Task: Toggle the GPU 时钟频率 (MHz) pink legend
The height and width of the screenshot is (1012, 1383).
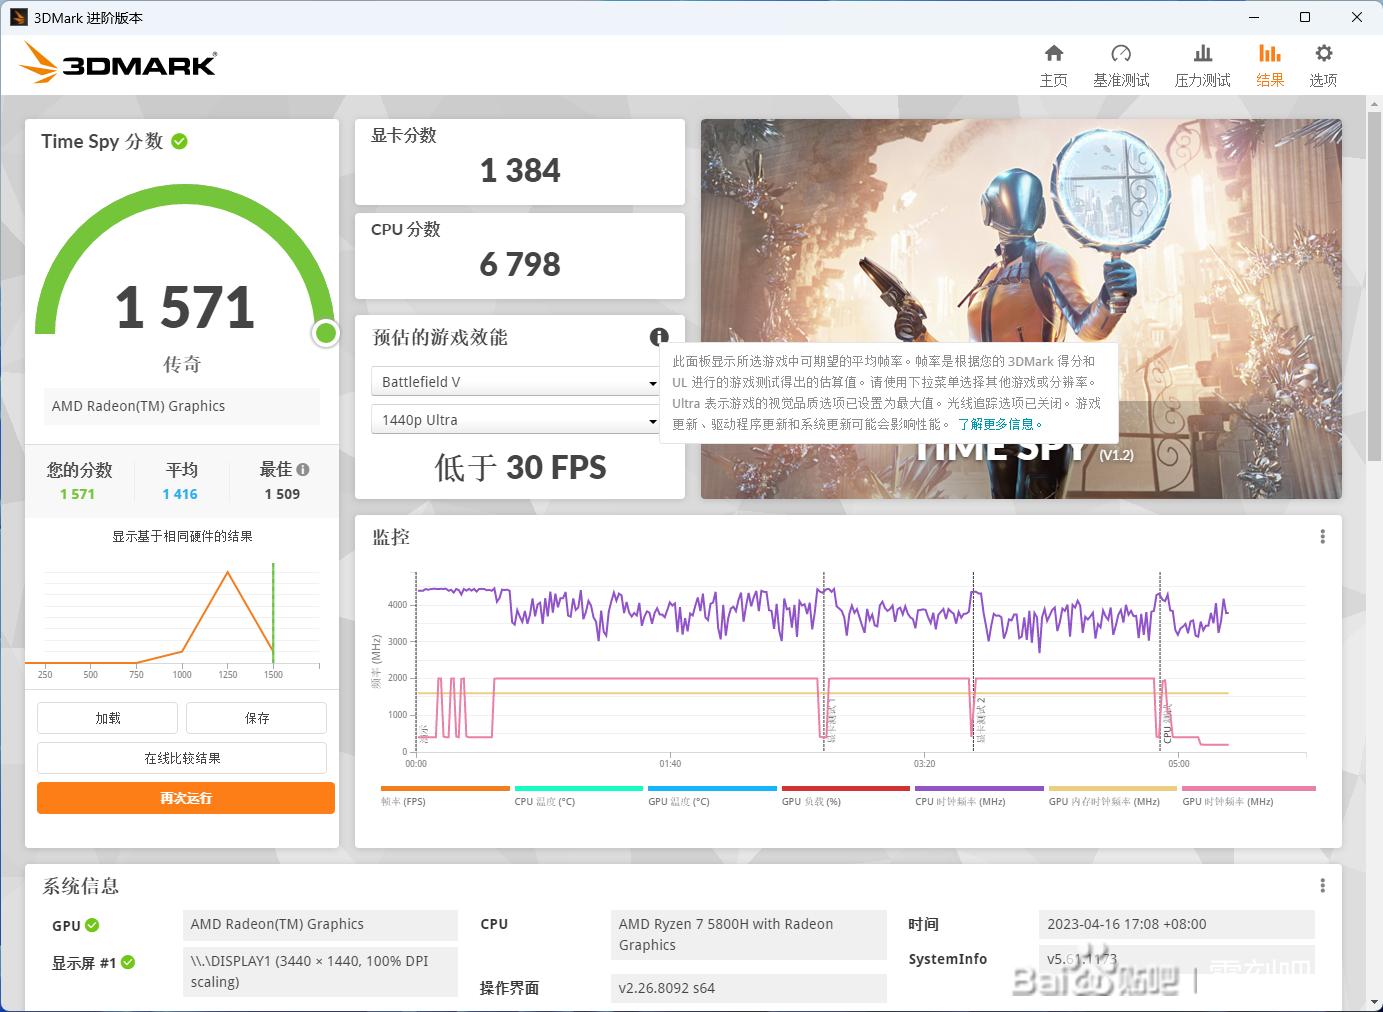Action: pyautogui.click(x=1248, y=796)
